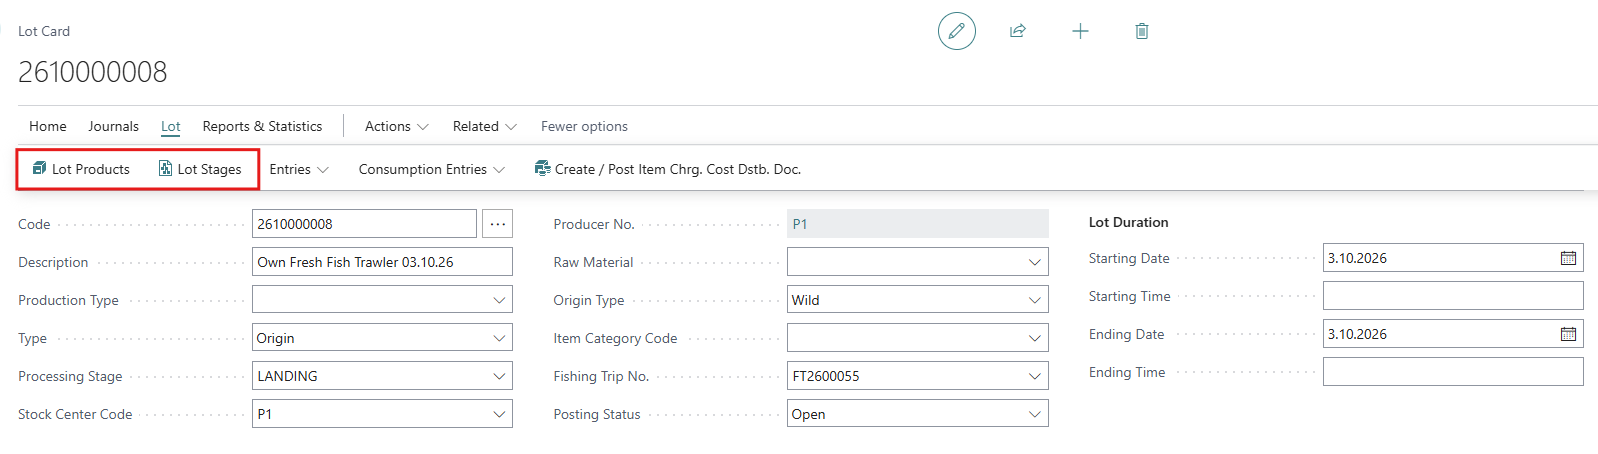Viewport: 1598px width, 454px height.
Task: Open Starting Date calendar picker
Action: [1568, 258]
